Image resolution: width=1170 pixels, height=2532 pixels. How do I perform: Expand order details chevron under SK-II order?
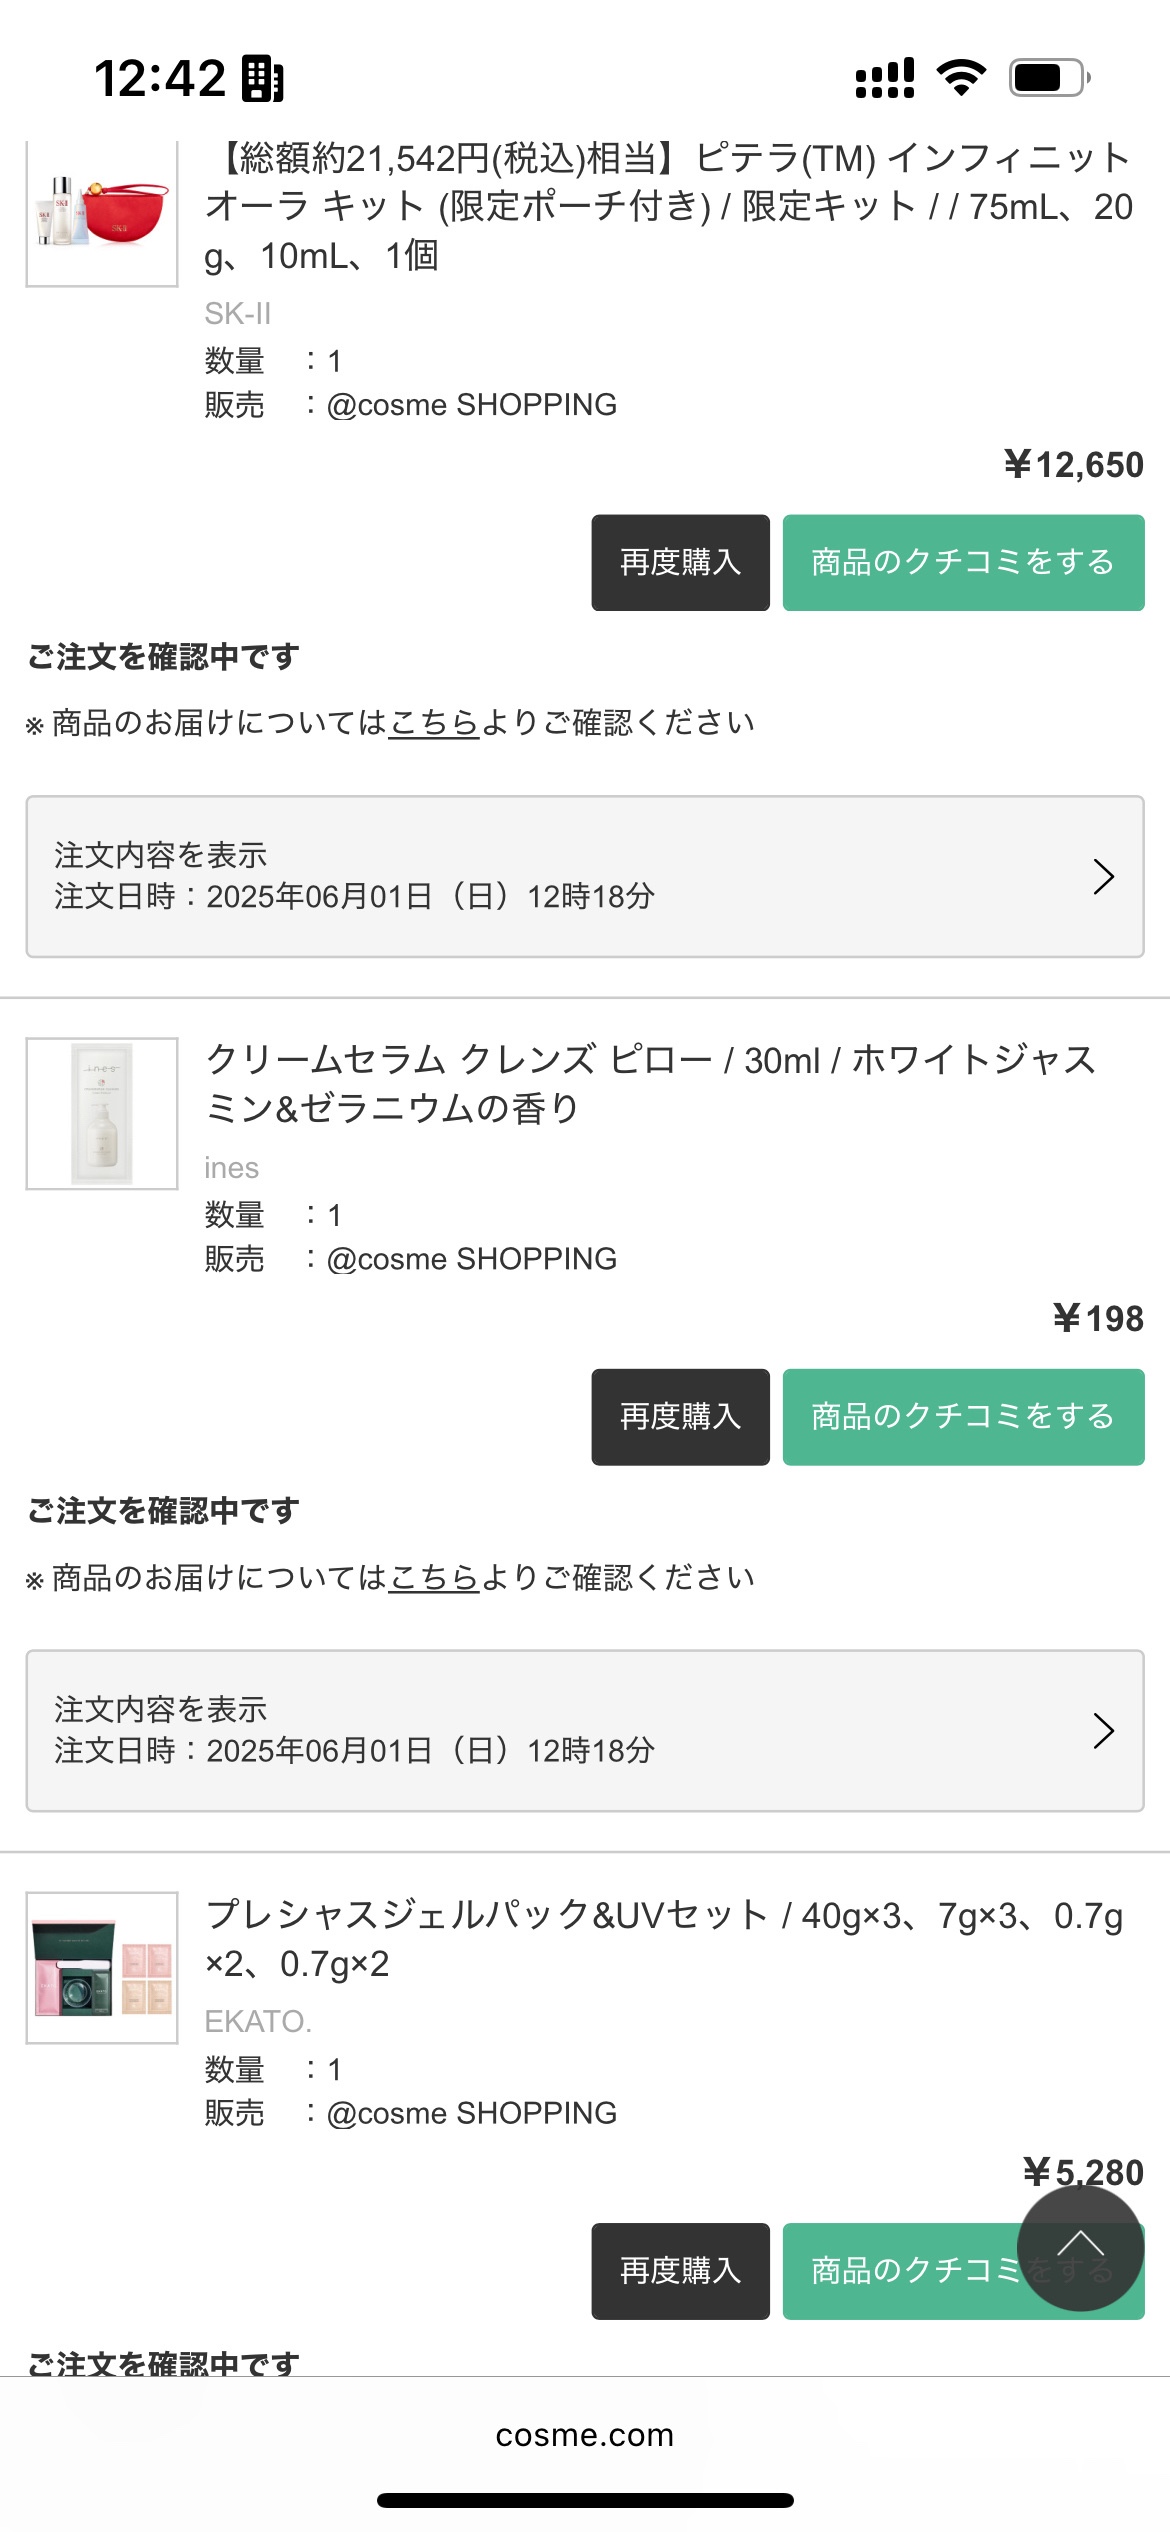1103,877
